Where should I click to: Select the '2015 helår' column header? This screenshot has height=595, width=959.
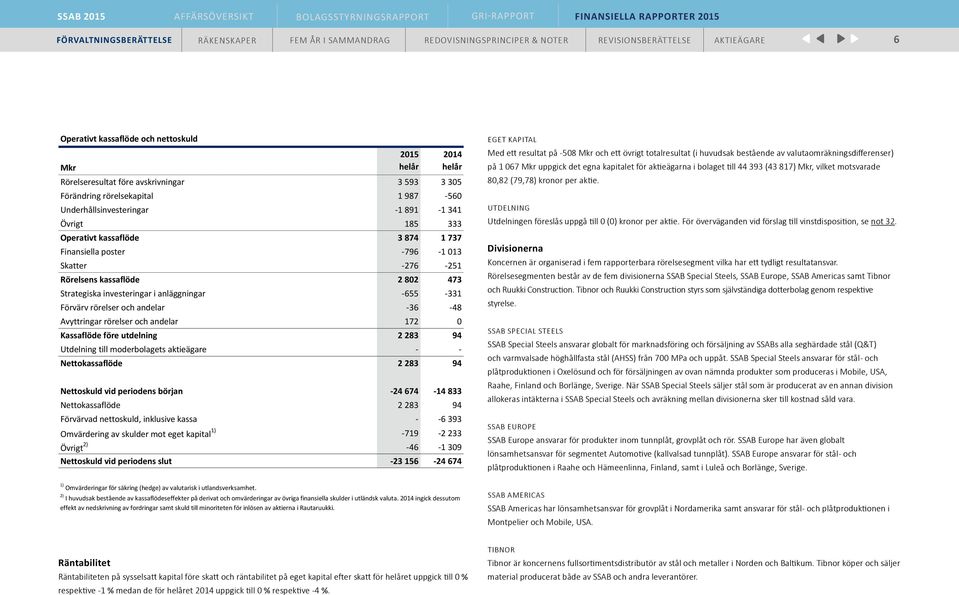409,160
